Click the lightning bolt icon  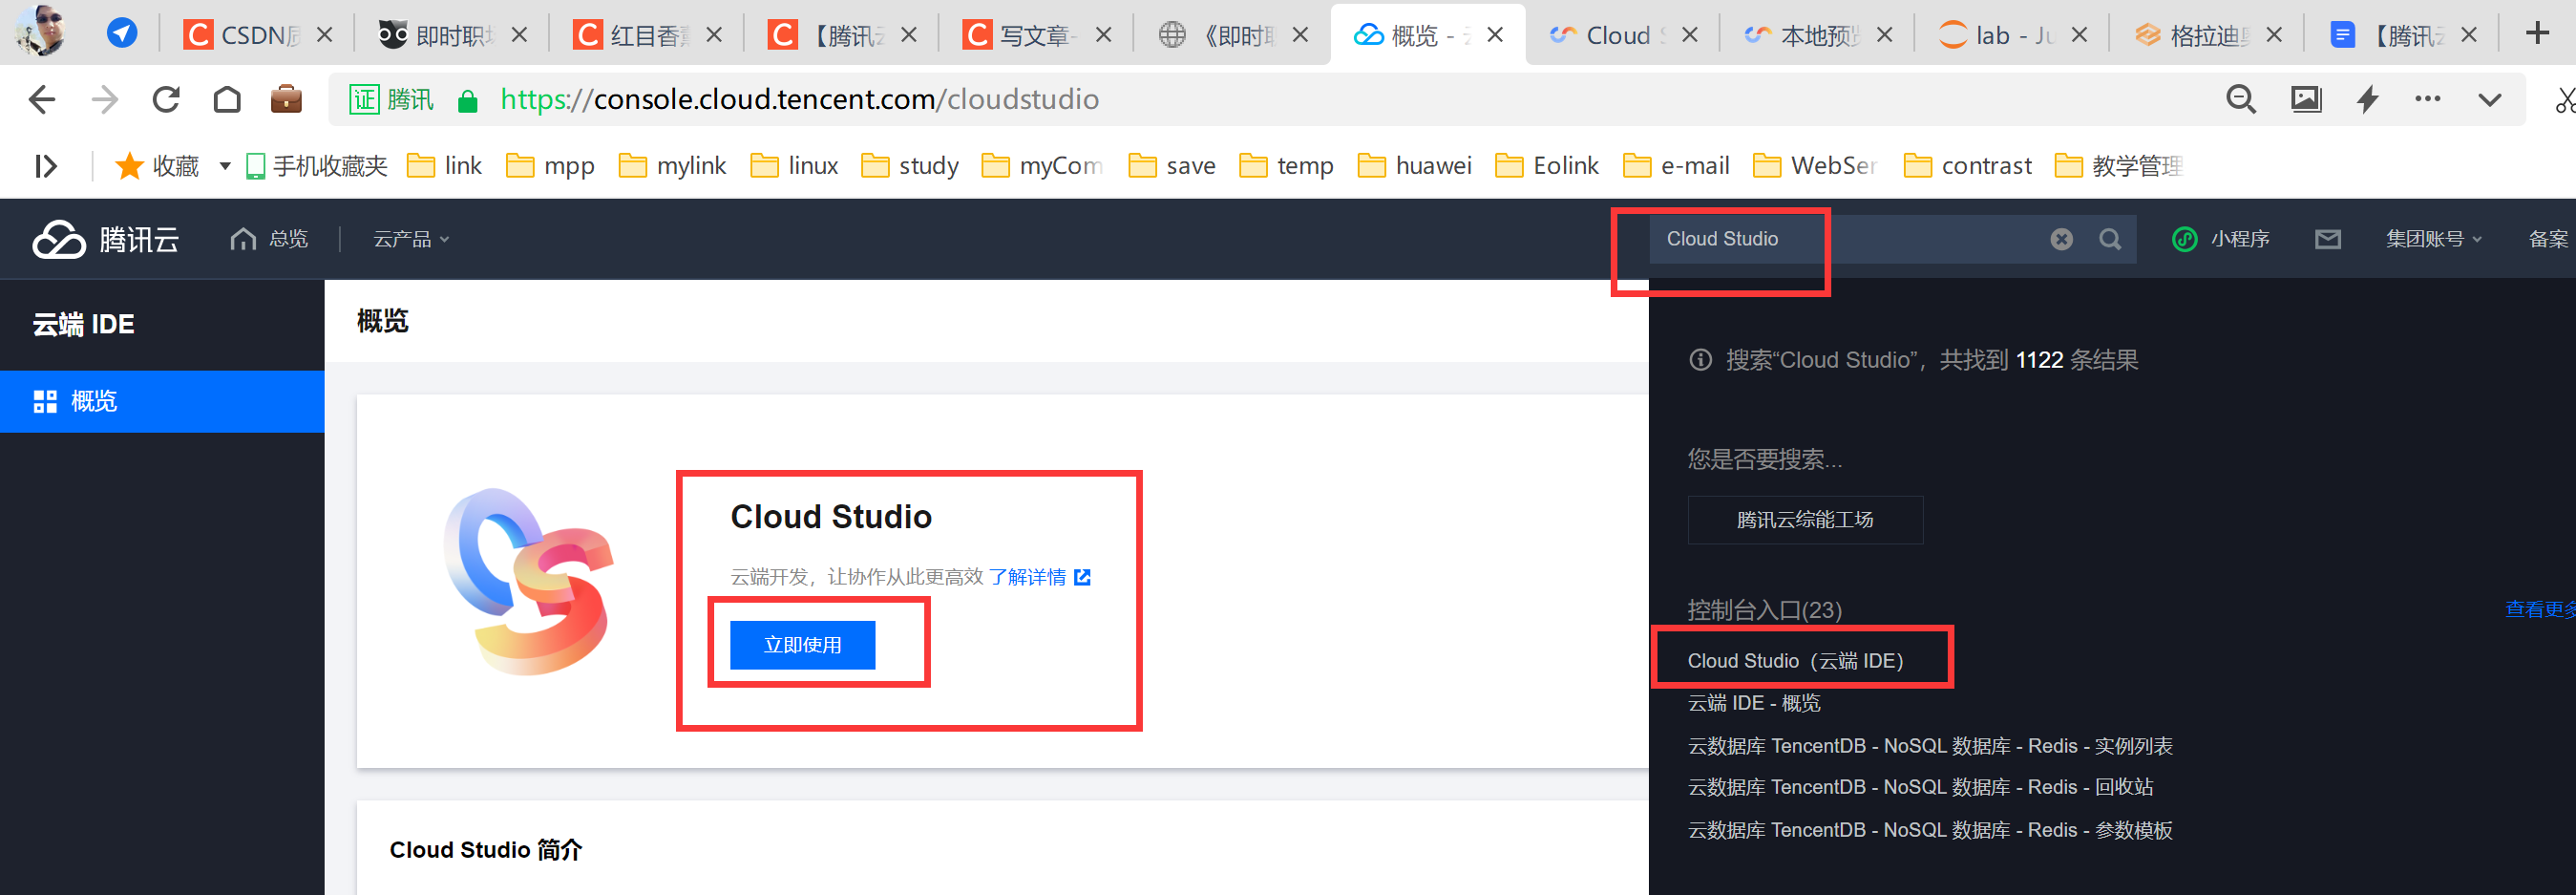click(x=2368, y=99)
